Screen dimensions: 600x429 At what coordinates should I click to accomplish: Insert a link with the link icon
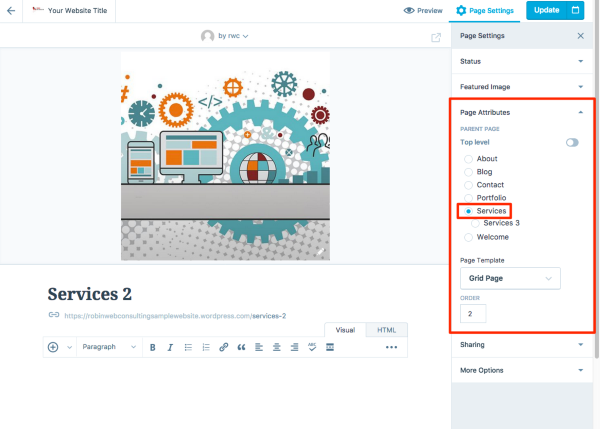(x=222, y=347)
